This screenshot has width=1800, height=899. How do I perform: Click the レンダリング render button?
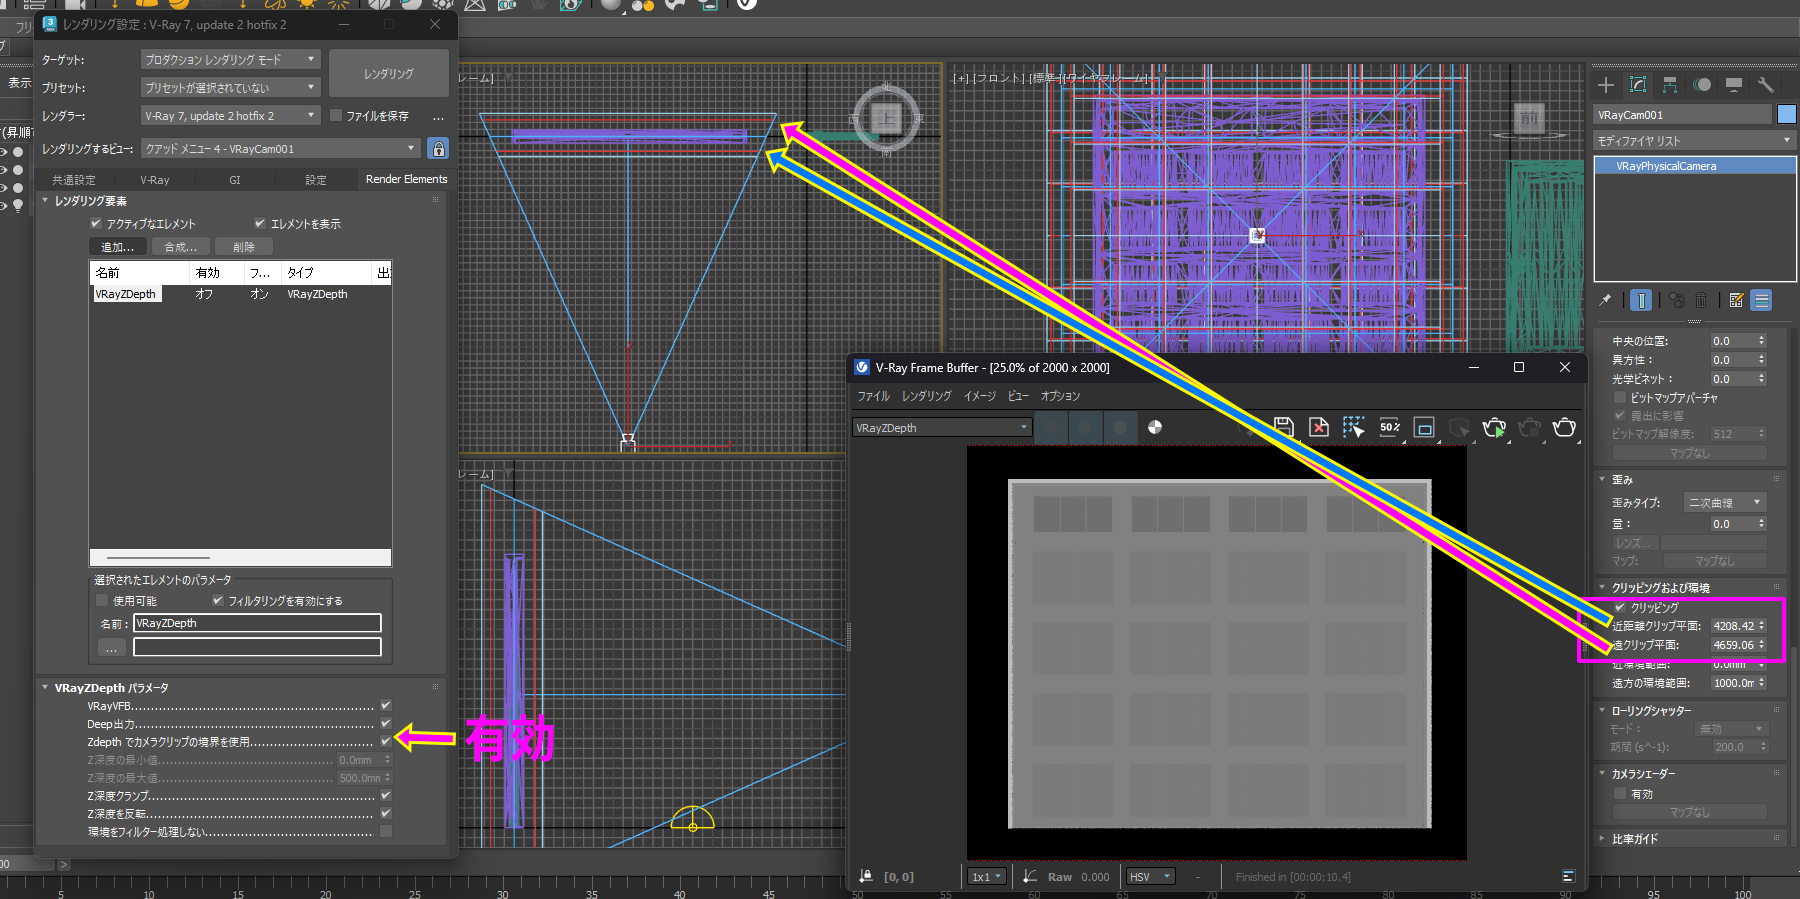point(389,74)
